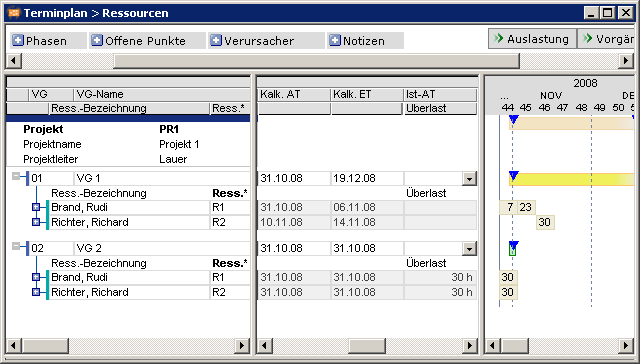
Task: Click middle pane scrollbar thumb
Action: [x=367, y=346]
